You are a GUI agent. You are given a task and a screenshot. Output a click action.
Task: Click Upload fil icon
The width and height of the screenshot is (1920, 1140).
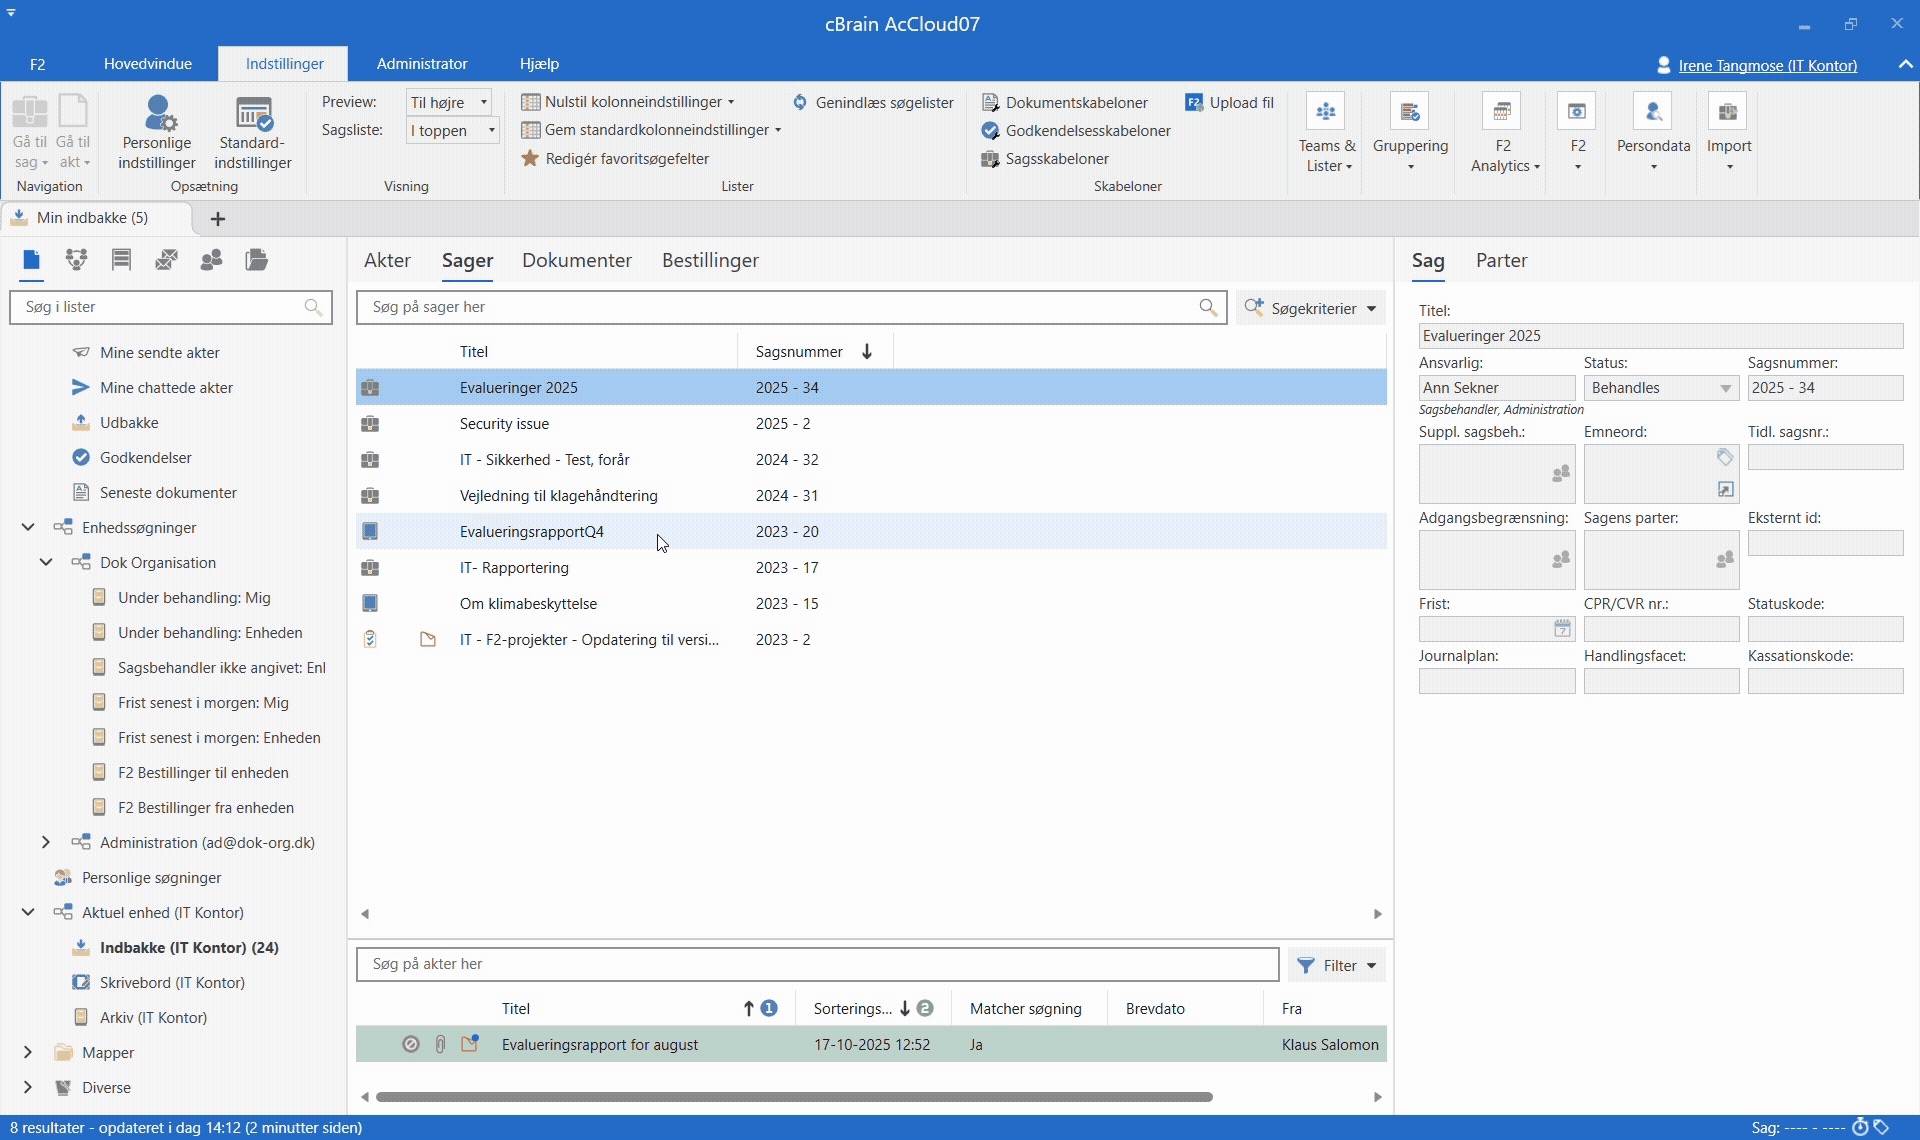click(1194, 102)
